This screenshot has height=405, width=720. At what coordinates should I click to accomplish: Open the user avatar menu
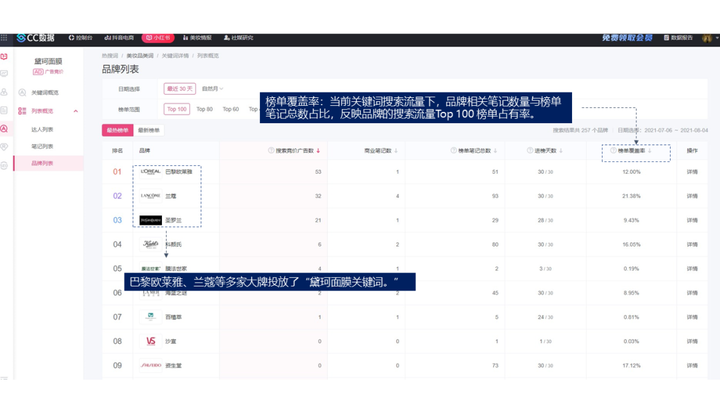707,38
